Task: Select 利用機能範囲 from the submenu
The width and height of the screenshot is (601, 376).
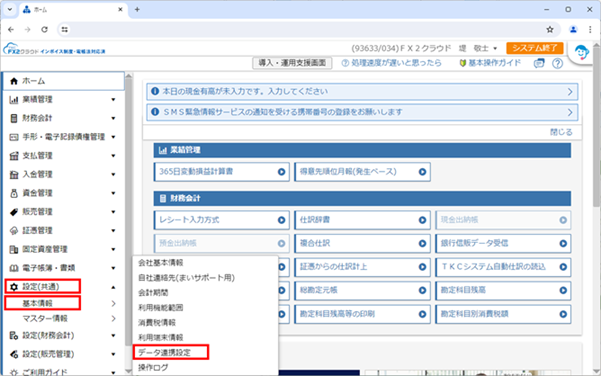Action: [x=161, y=308]
